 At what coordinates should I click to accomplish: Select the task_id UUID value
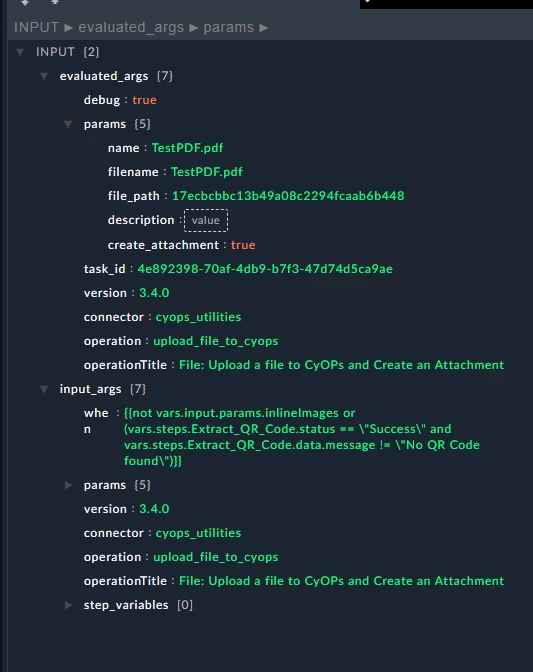[x=265, y=269]
